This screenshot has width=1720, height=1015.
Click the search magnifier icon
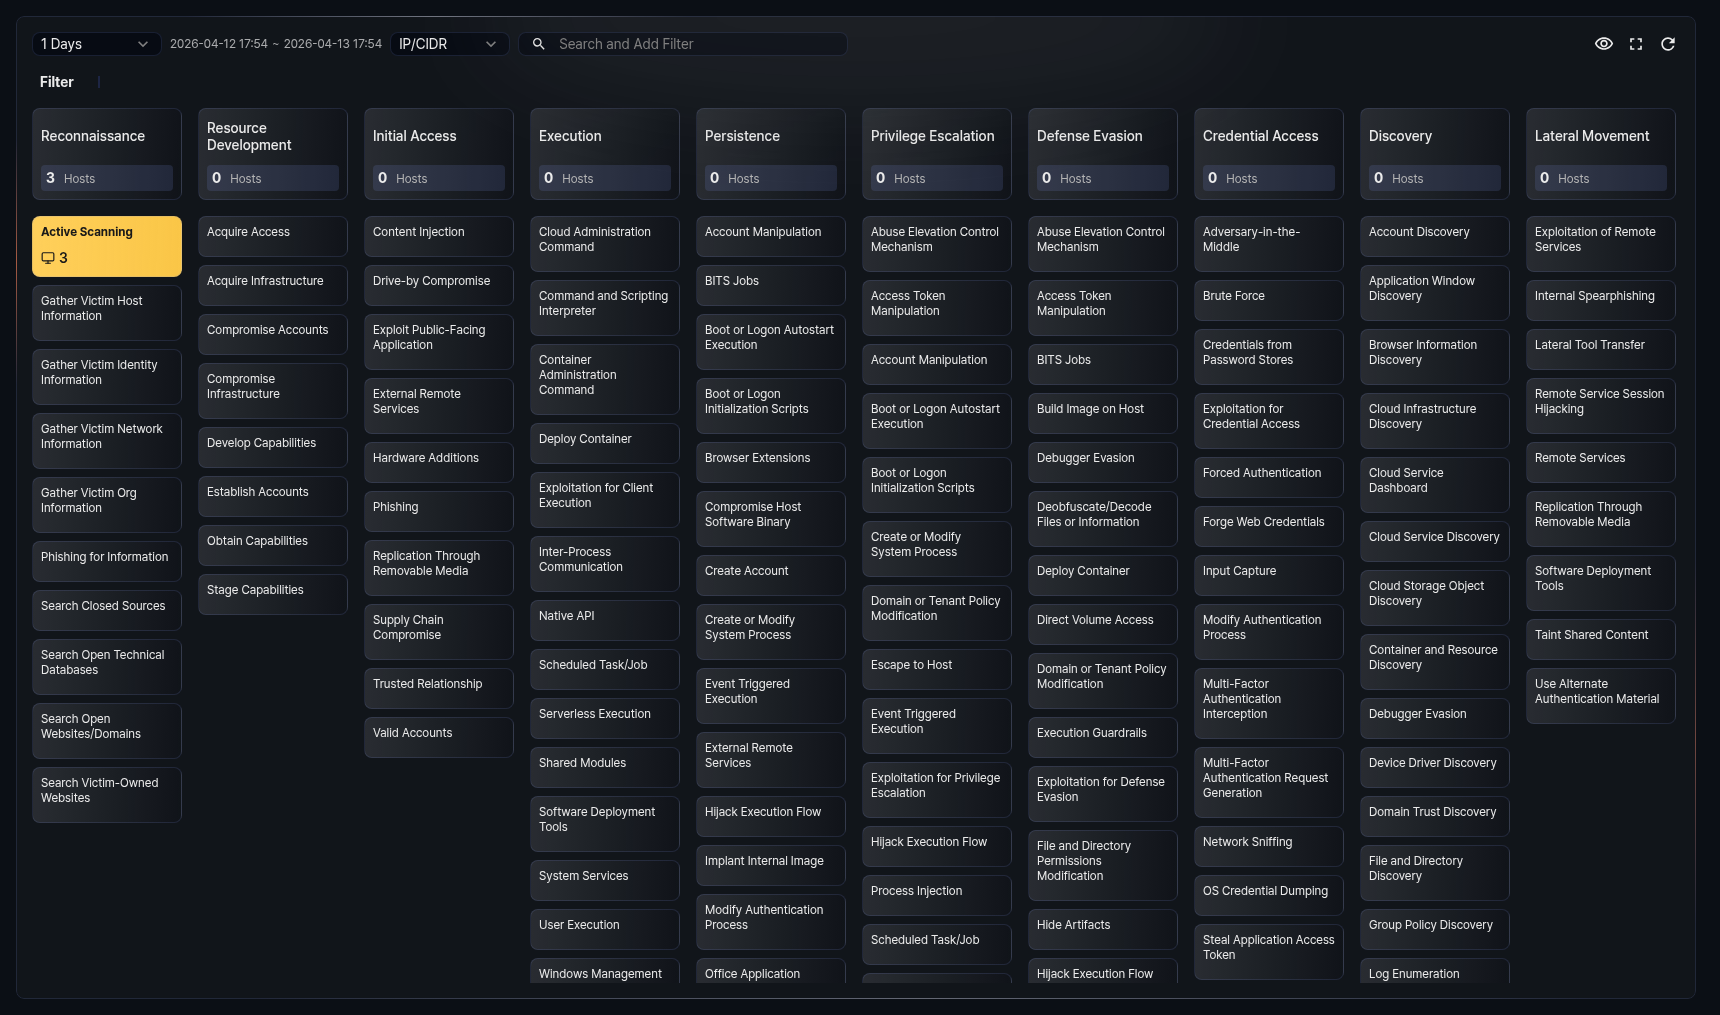coord(538,44)
